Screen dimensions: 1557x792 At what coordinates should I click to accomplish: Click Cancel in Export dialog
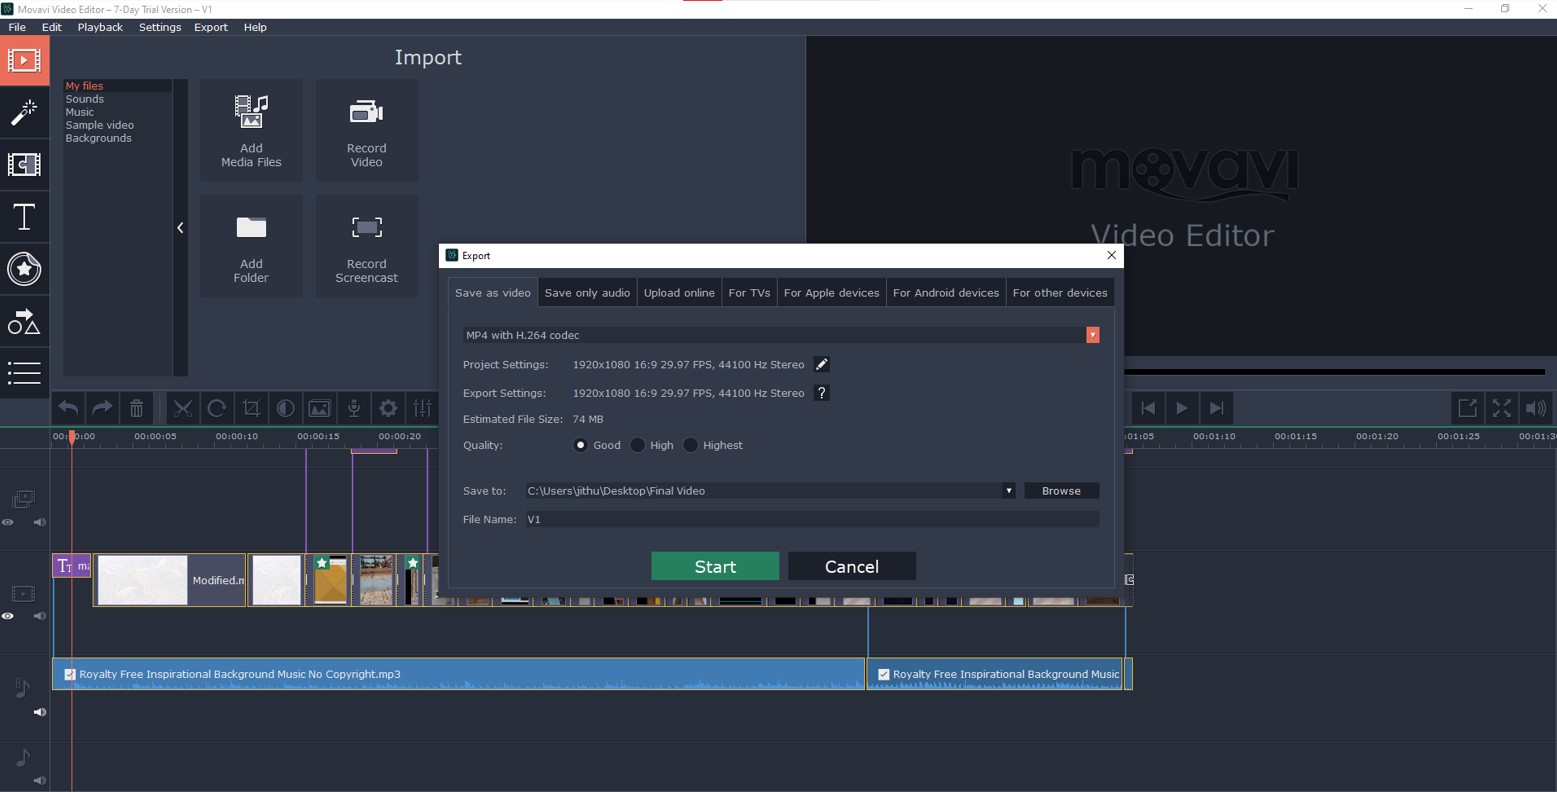[x=852, y=566]
